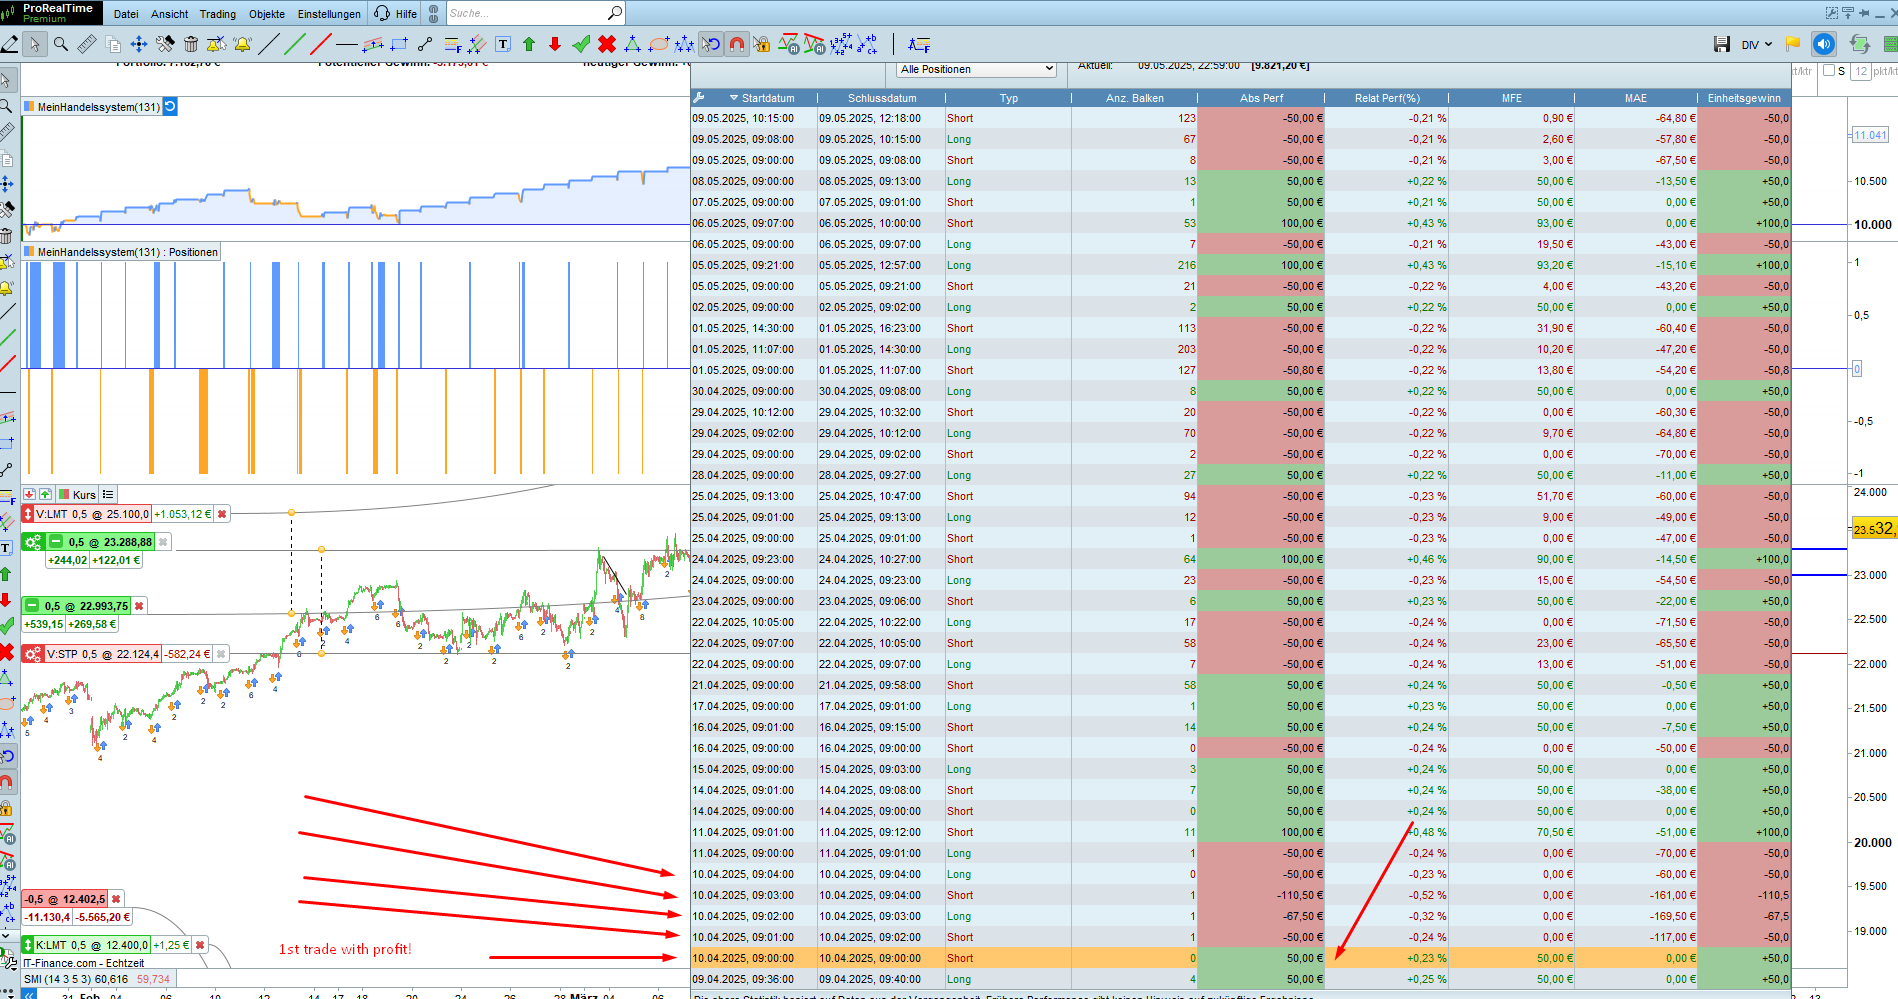Open the DIV dropdown
The height and width of the screenshot is (999, 1898).
(x=1757, y=44)
